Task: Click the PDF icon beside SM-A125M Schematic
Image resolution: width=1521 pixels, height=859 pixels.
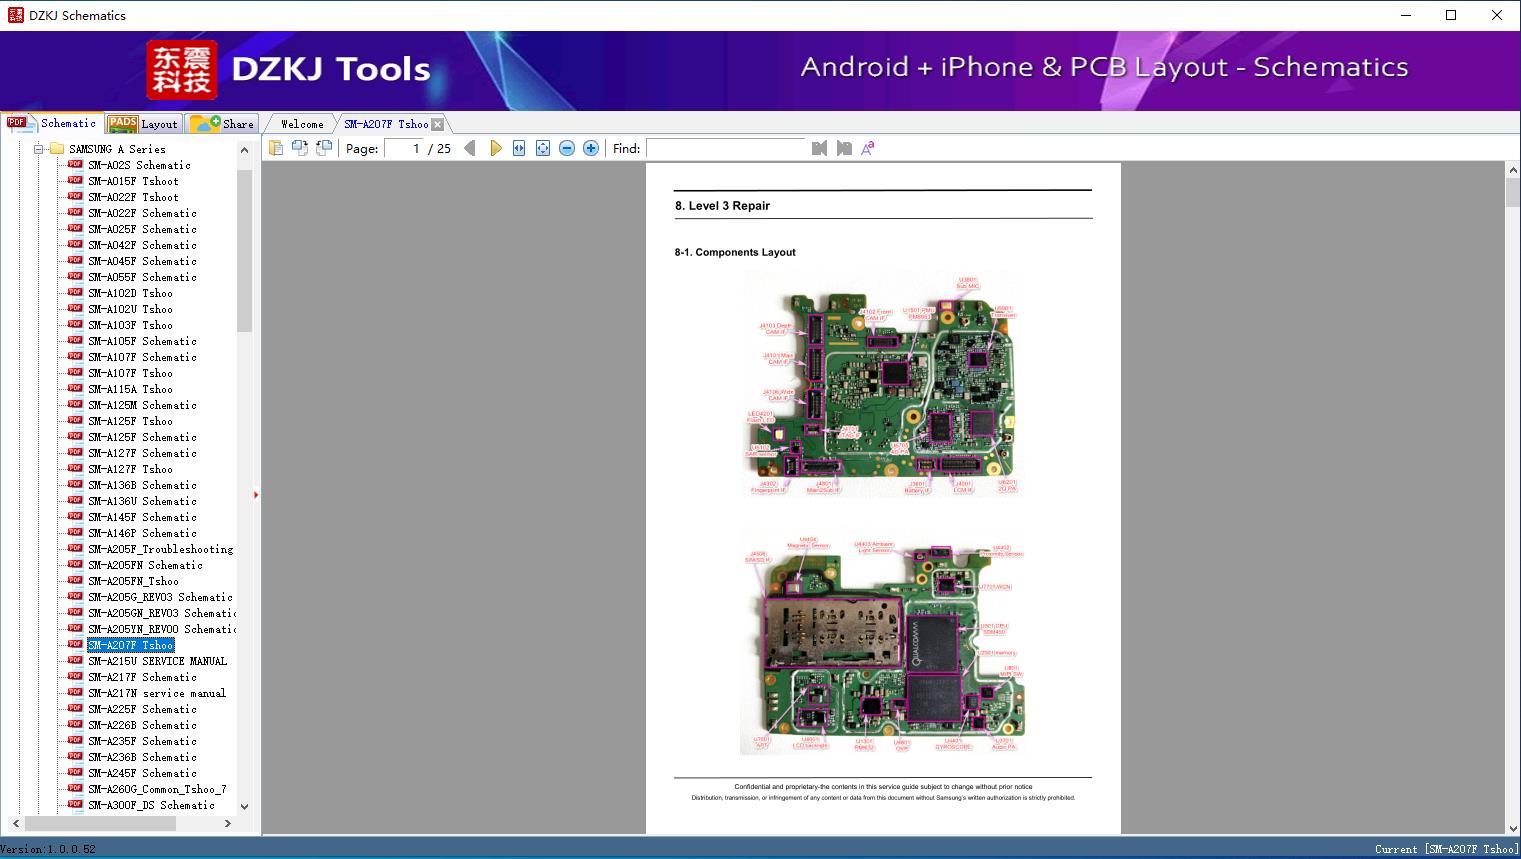Action: (75, 404)
